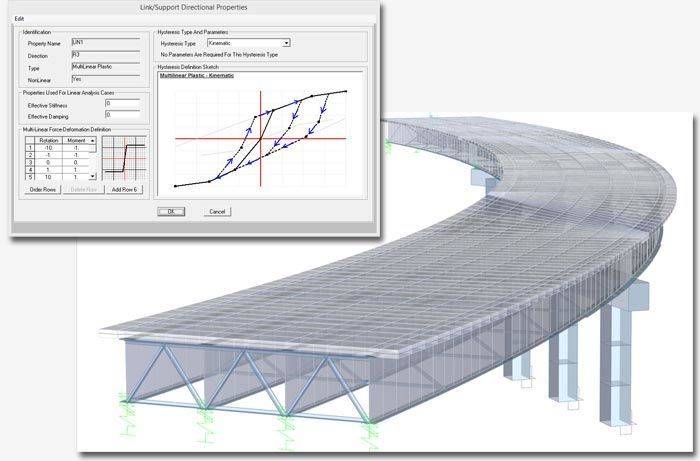The width and height of the screenshot is (700, 461).
Task: Click the Effective Damping label
Action: tap(48, 116)
